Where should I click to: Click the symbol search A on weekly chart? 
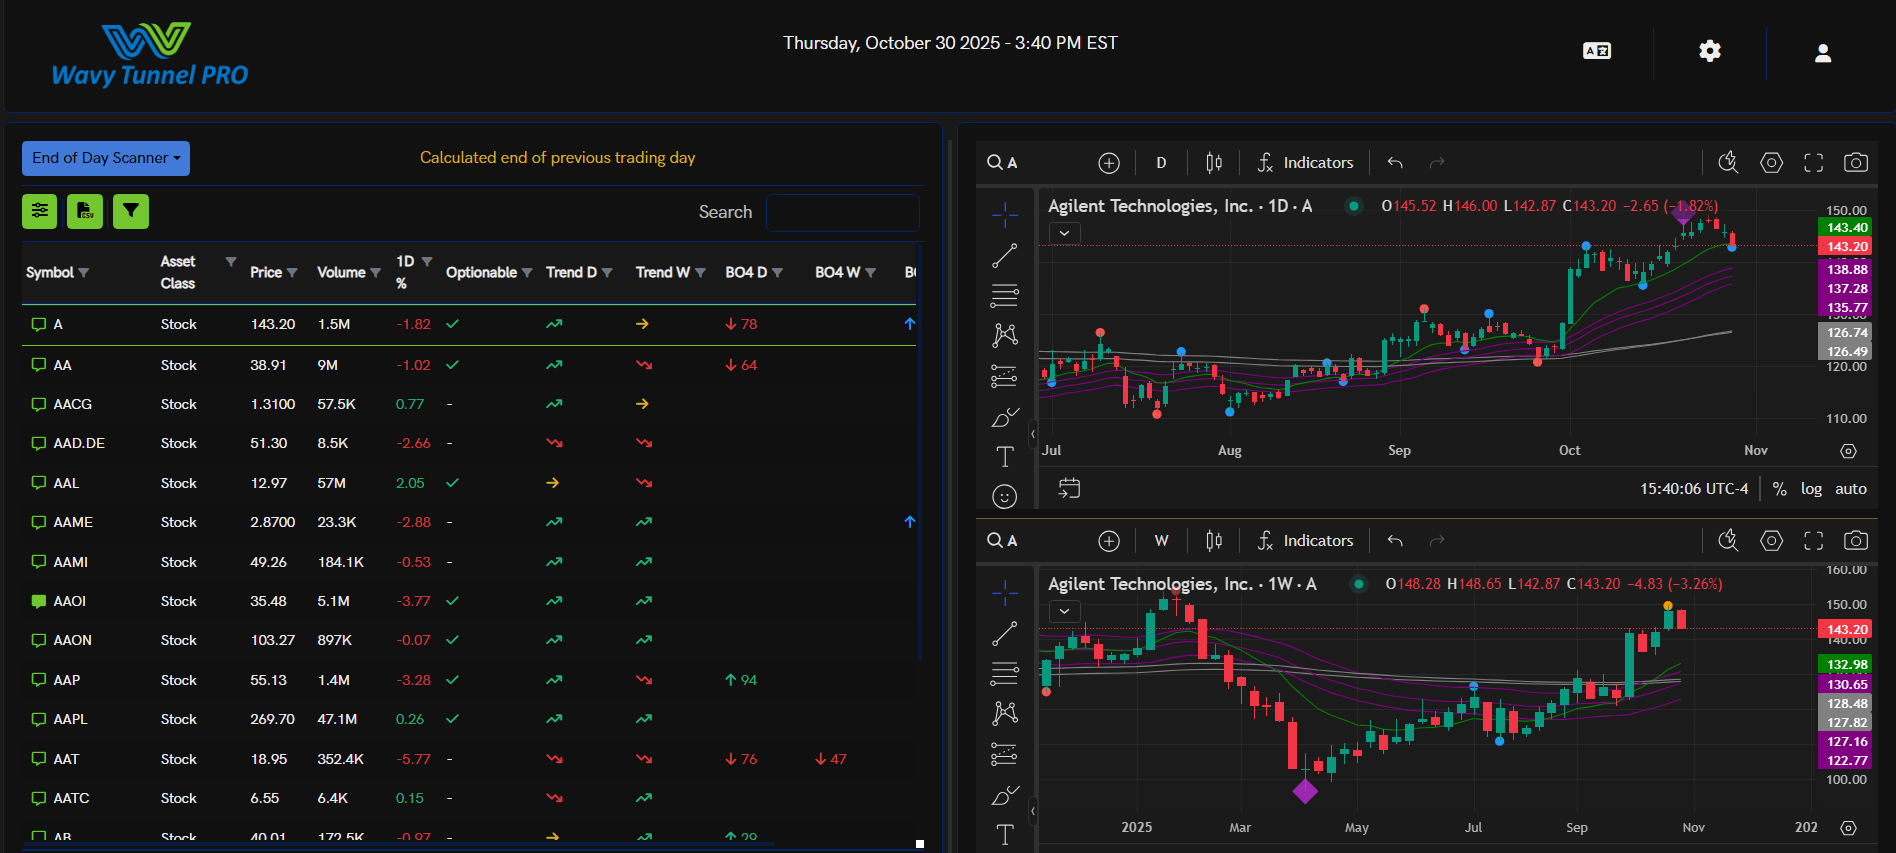tap(1002, 541)
